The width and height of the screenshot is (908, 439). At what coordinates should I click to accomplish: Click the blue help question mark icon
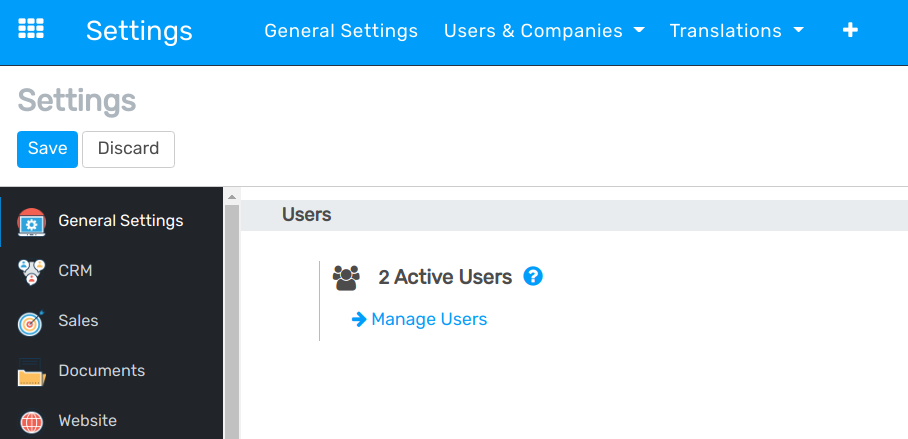[533, 277]
